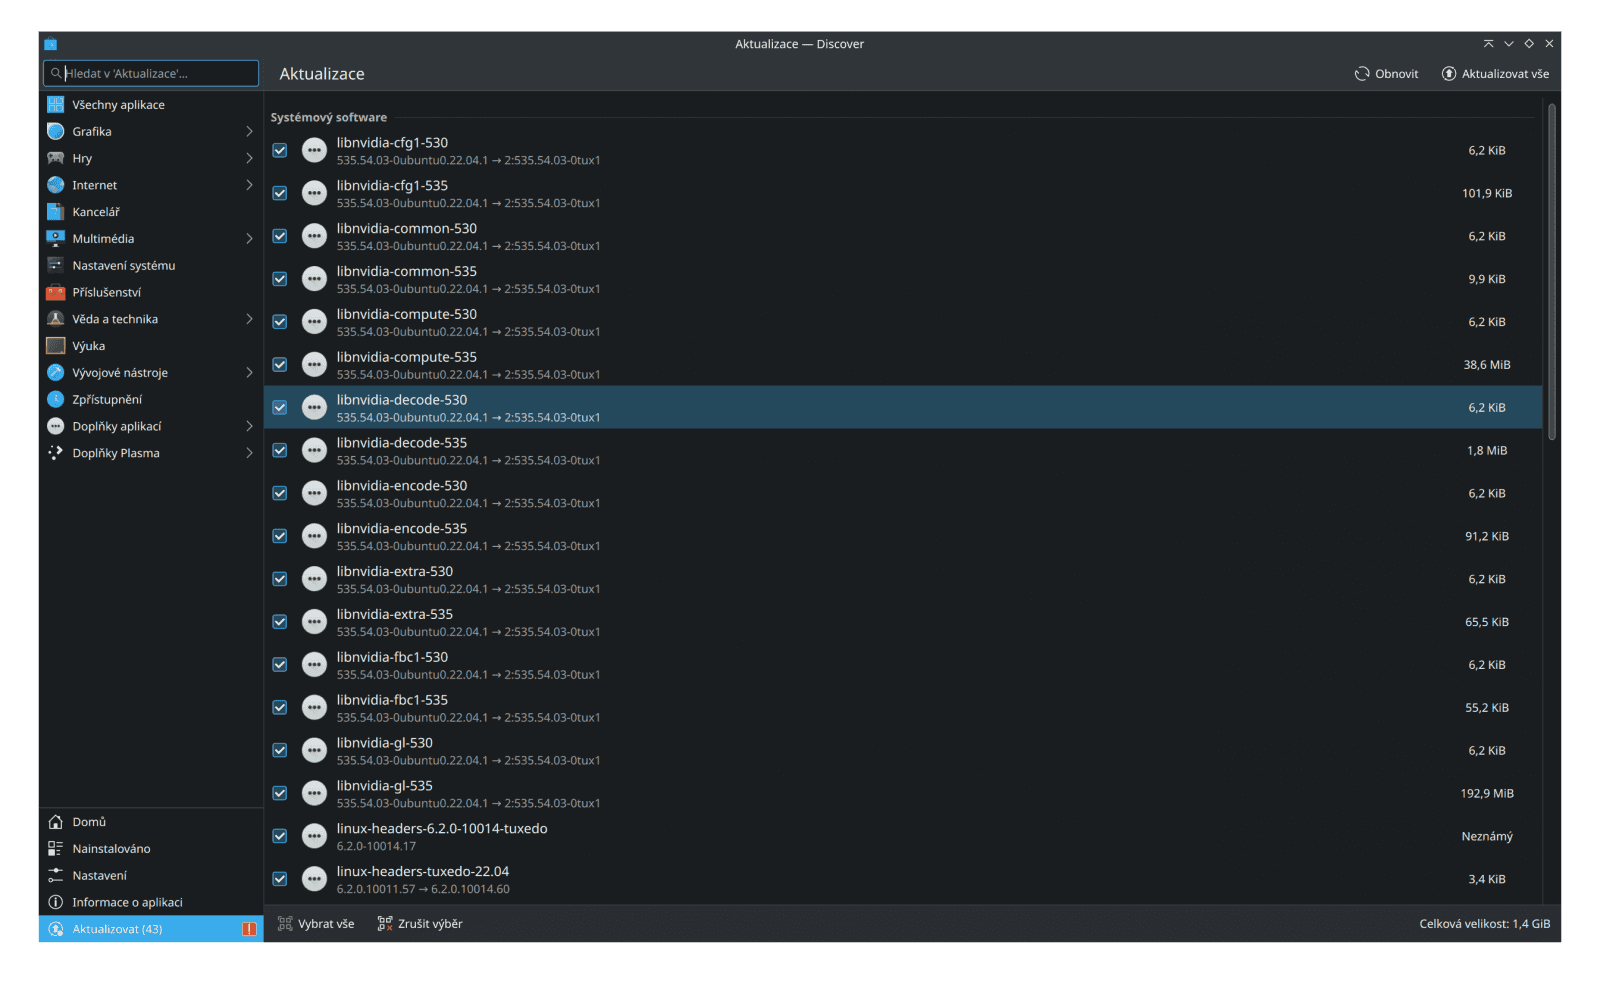Expand the Internet subcategories arrow
The height and width of the screenshot is (988, 1600).
(249, 185)
